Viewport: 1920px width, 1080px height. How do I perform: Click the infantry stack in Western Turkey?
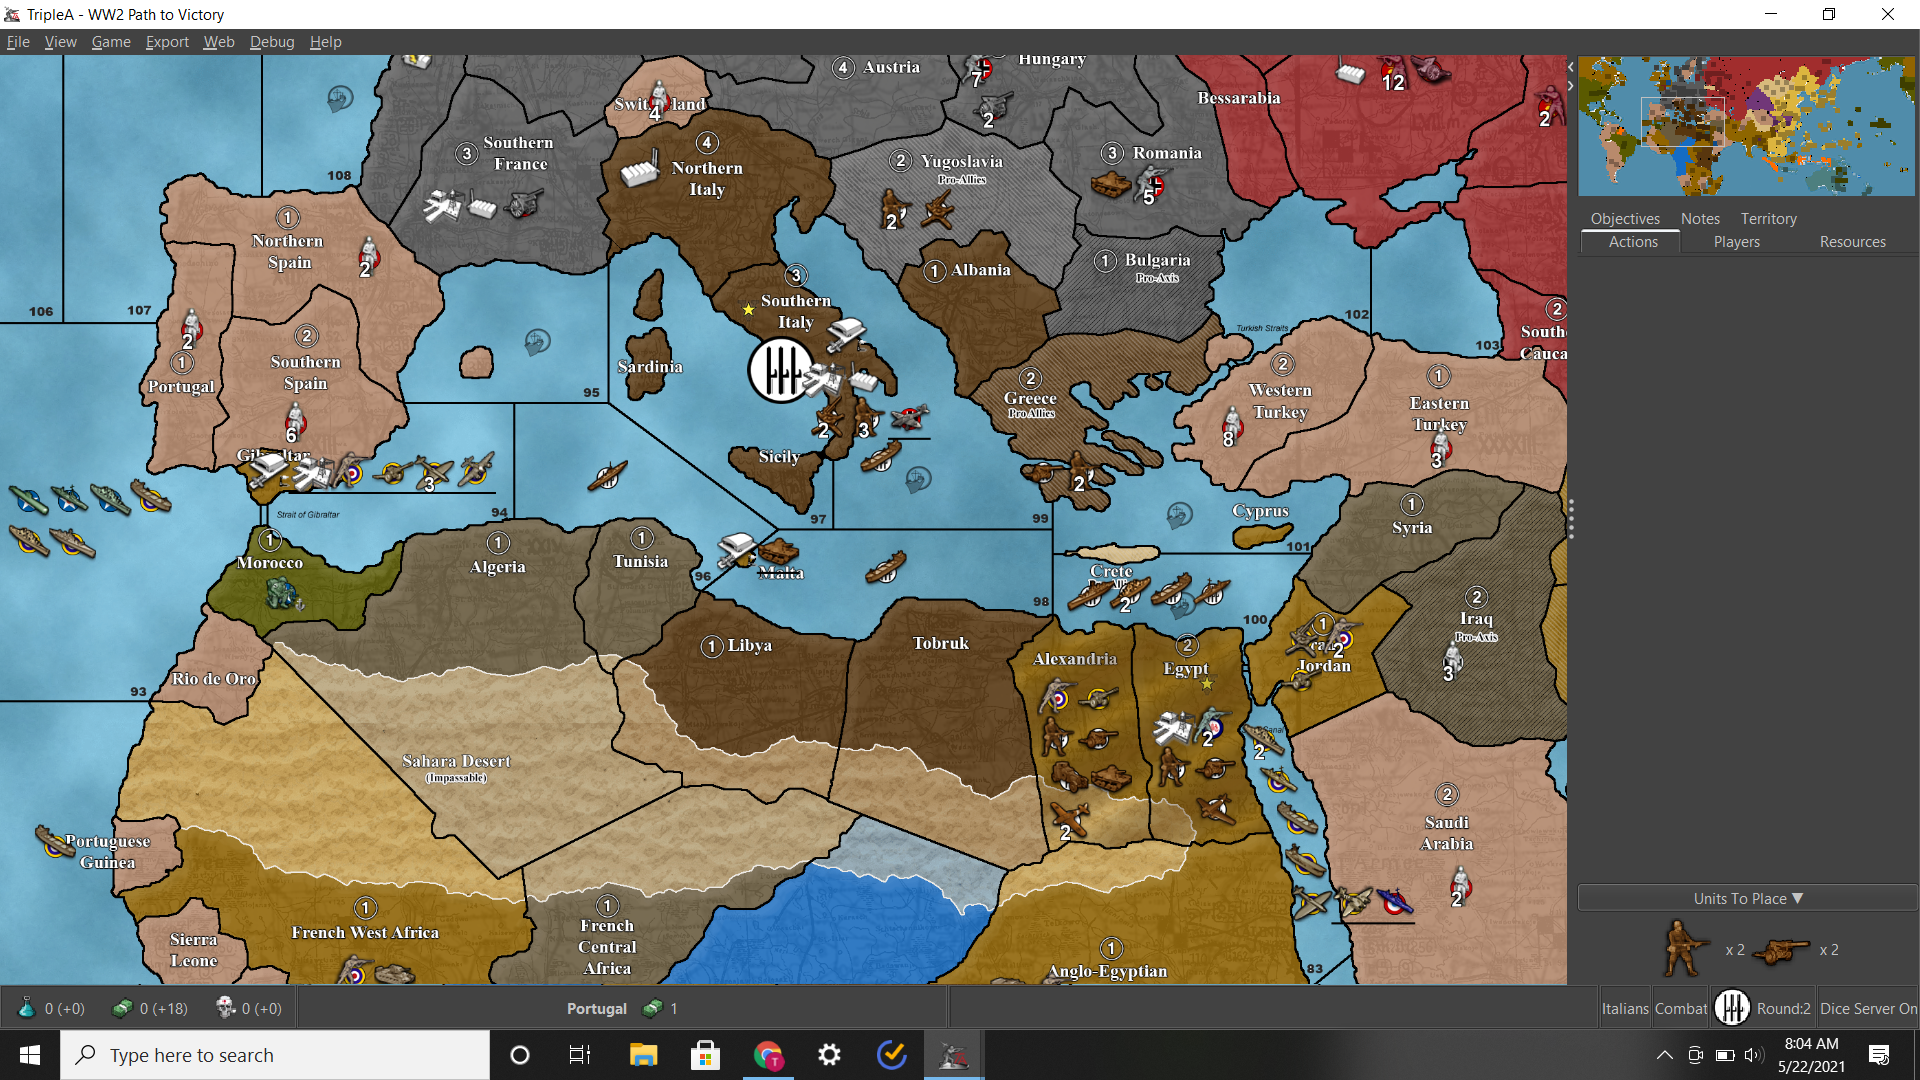coord(1232,425)
